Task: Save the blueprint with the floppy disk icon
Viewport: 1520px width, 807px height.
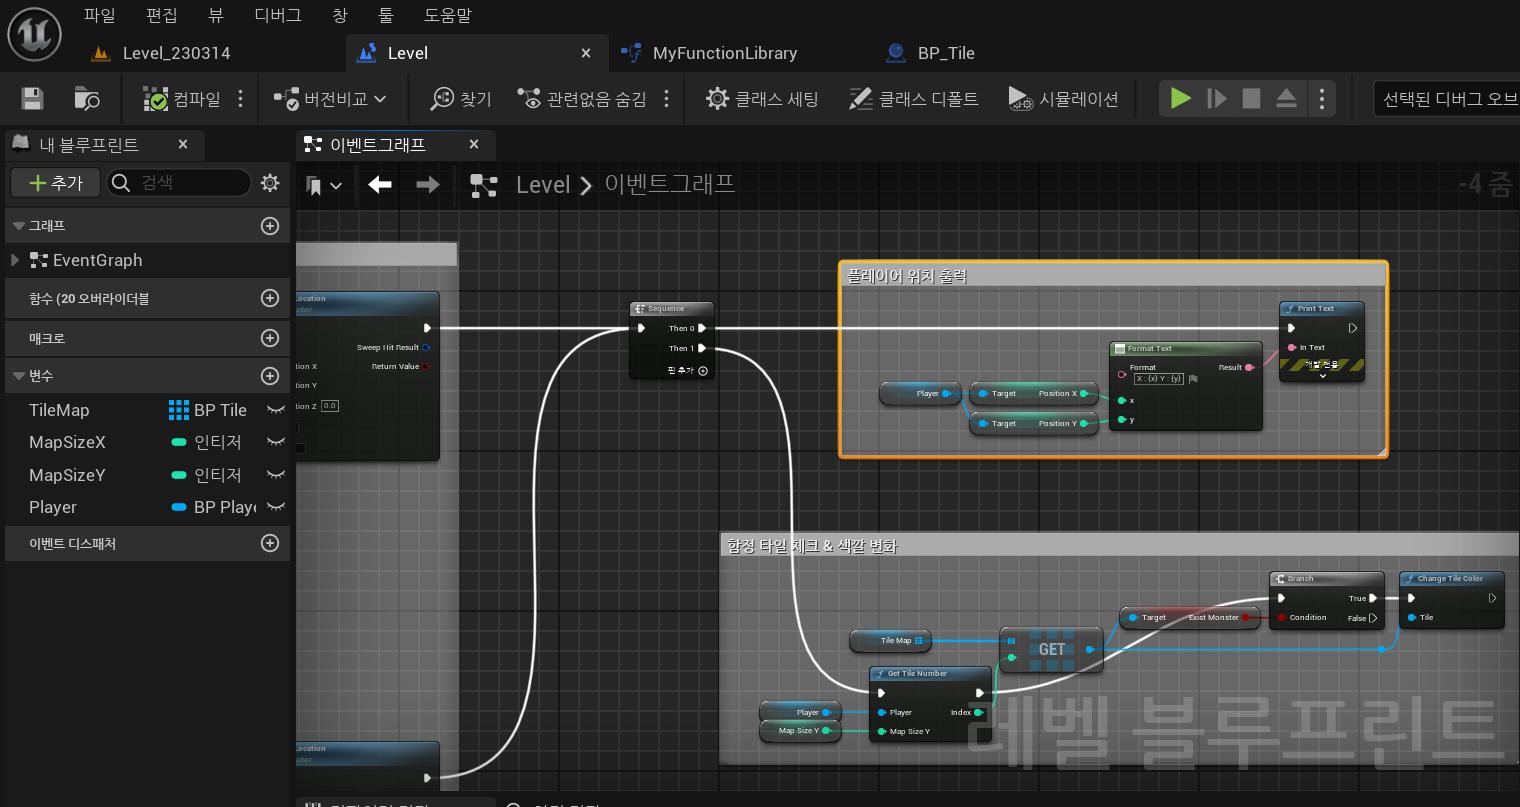Action: tap(33, 99)
